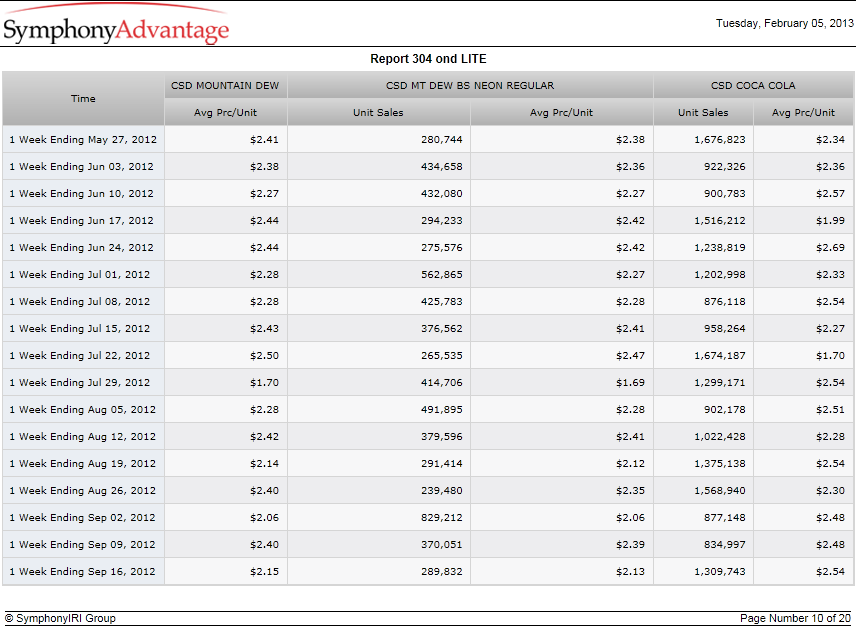Click the Coca Cola unit sales value 1,568,940

pos(720,491)
